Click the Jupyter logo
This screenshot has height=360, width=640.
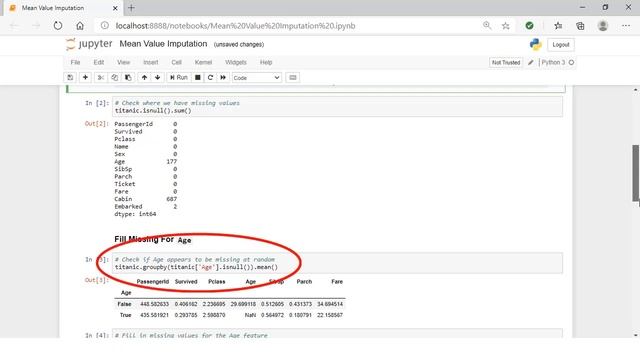89,44
